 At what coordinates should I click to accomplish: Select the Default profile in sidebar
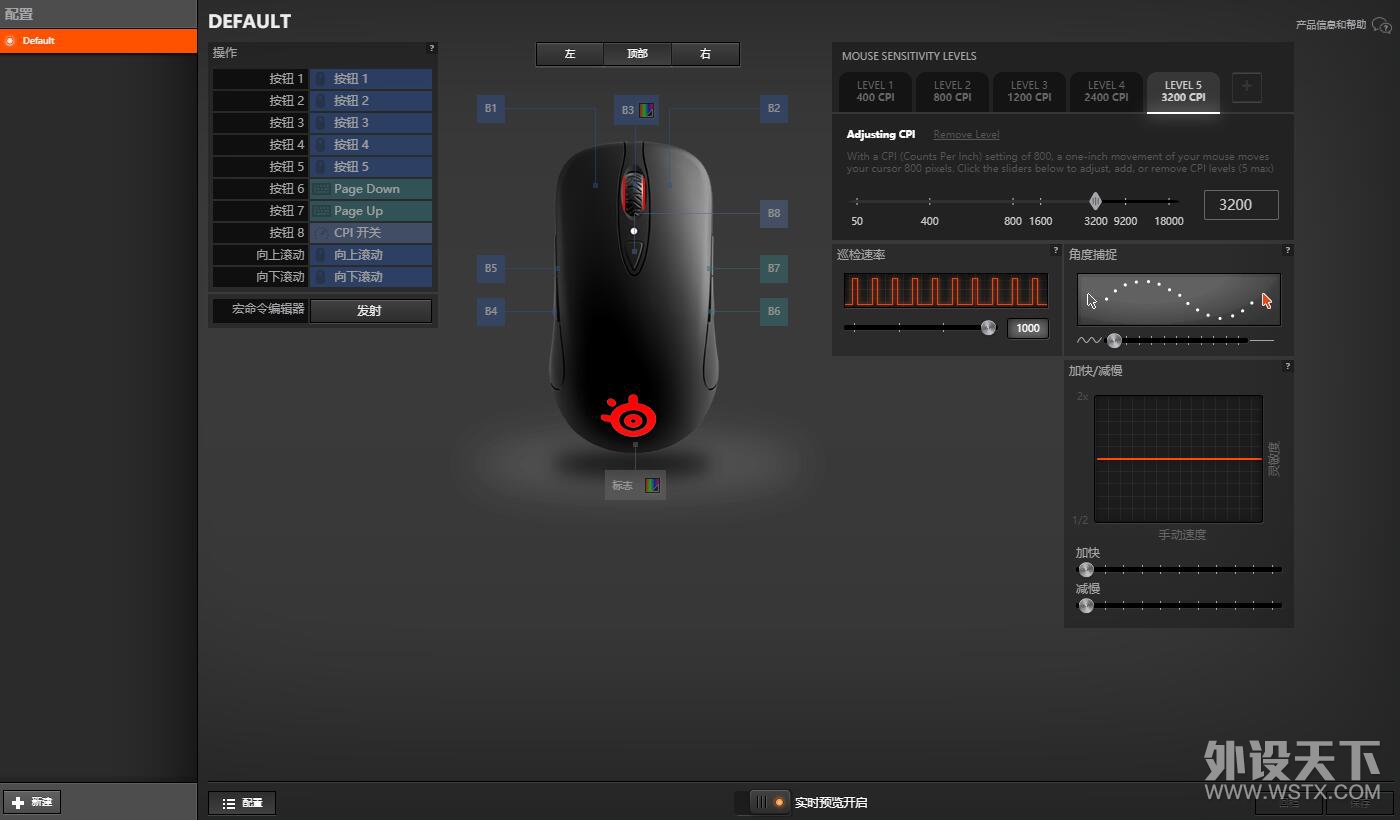(x=98, y=41)
